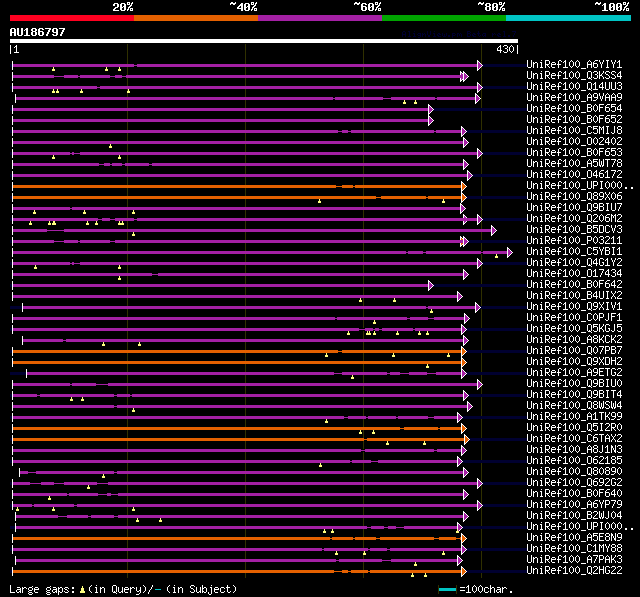The width and height of the screenshot is (640, 597).
Task: Click the purple alignment bar for Q9BIU0
Action: (245, 384)
